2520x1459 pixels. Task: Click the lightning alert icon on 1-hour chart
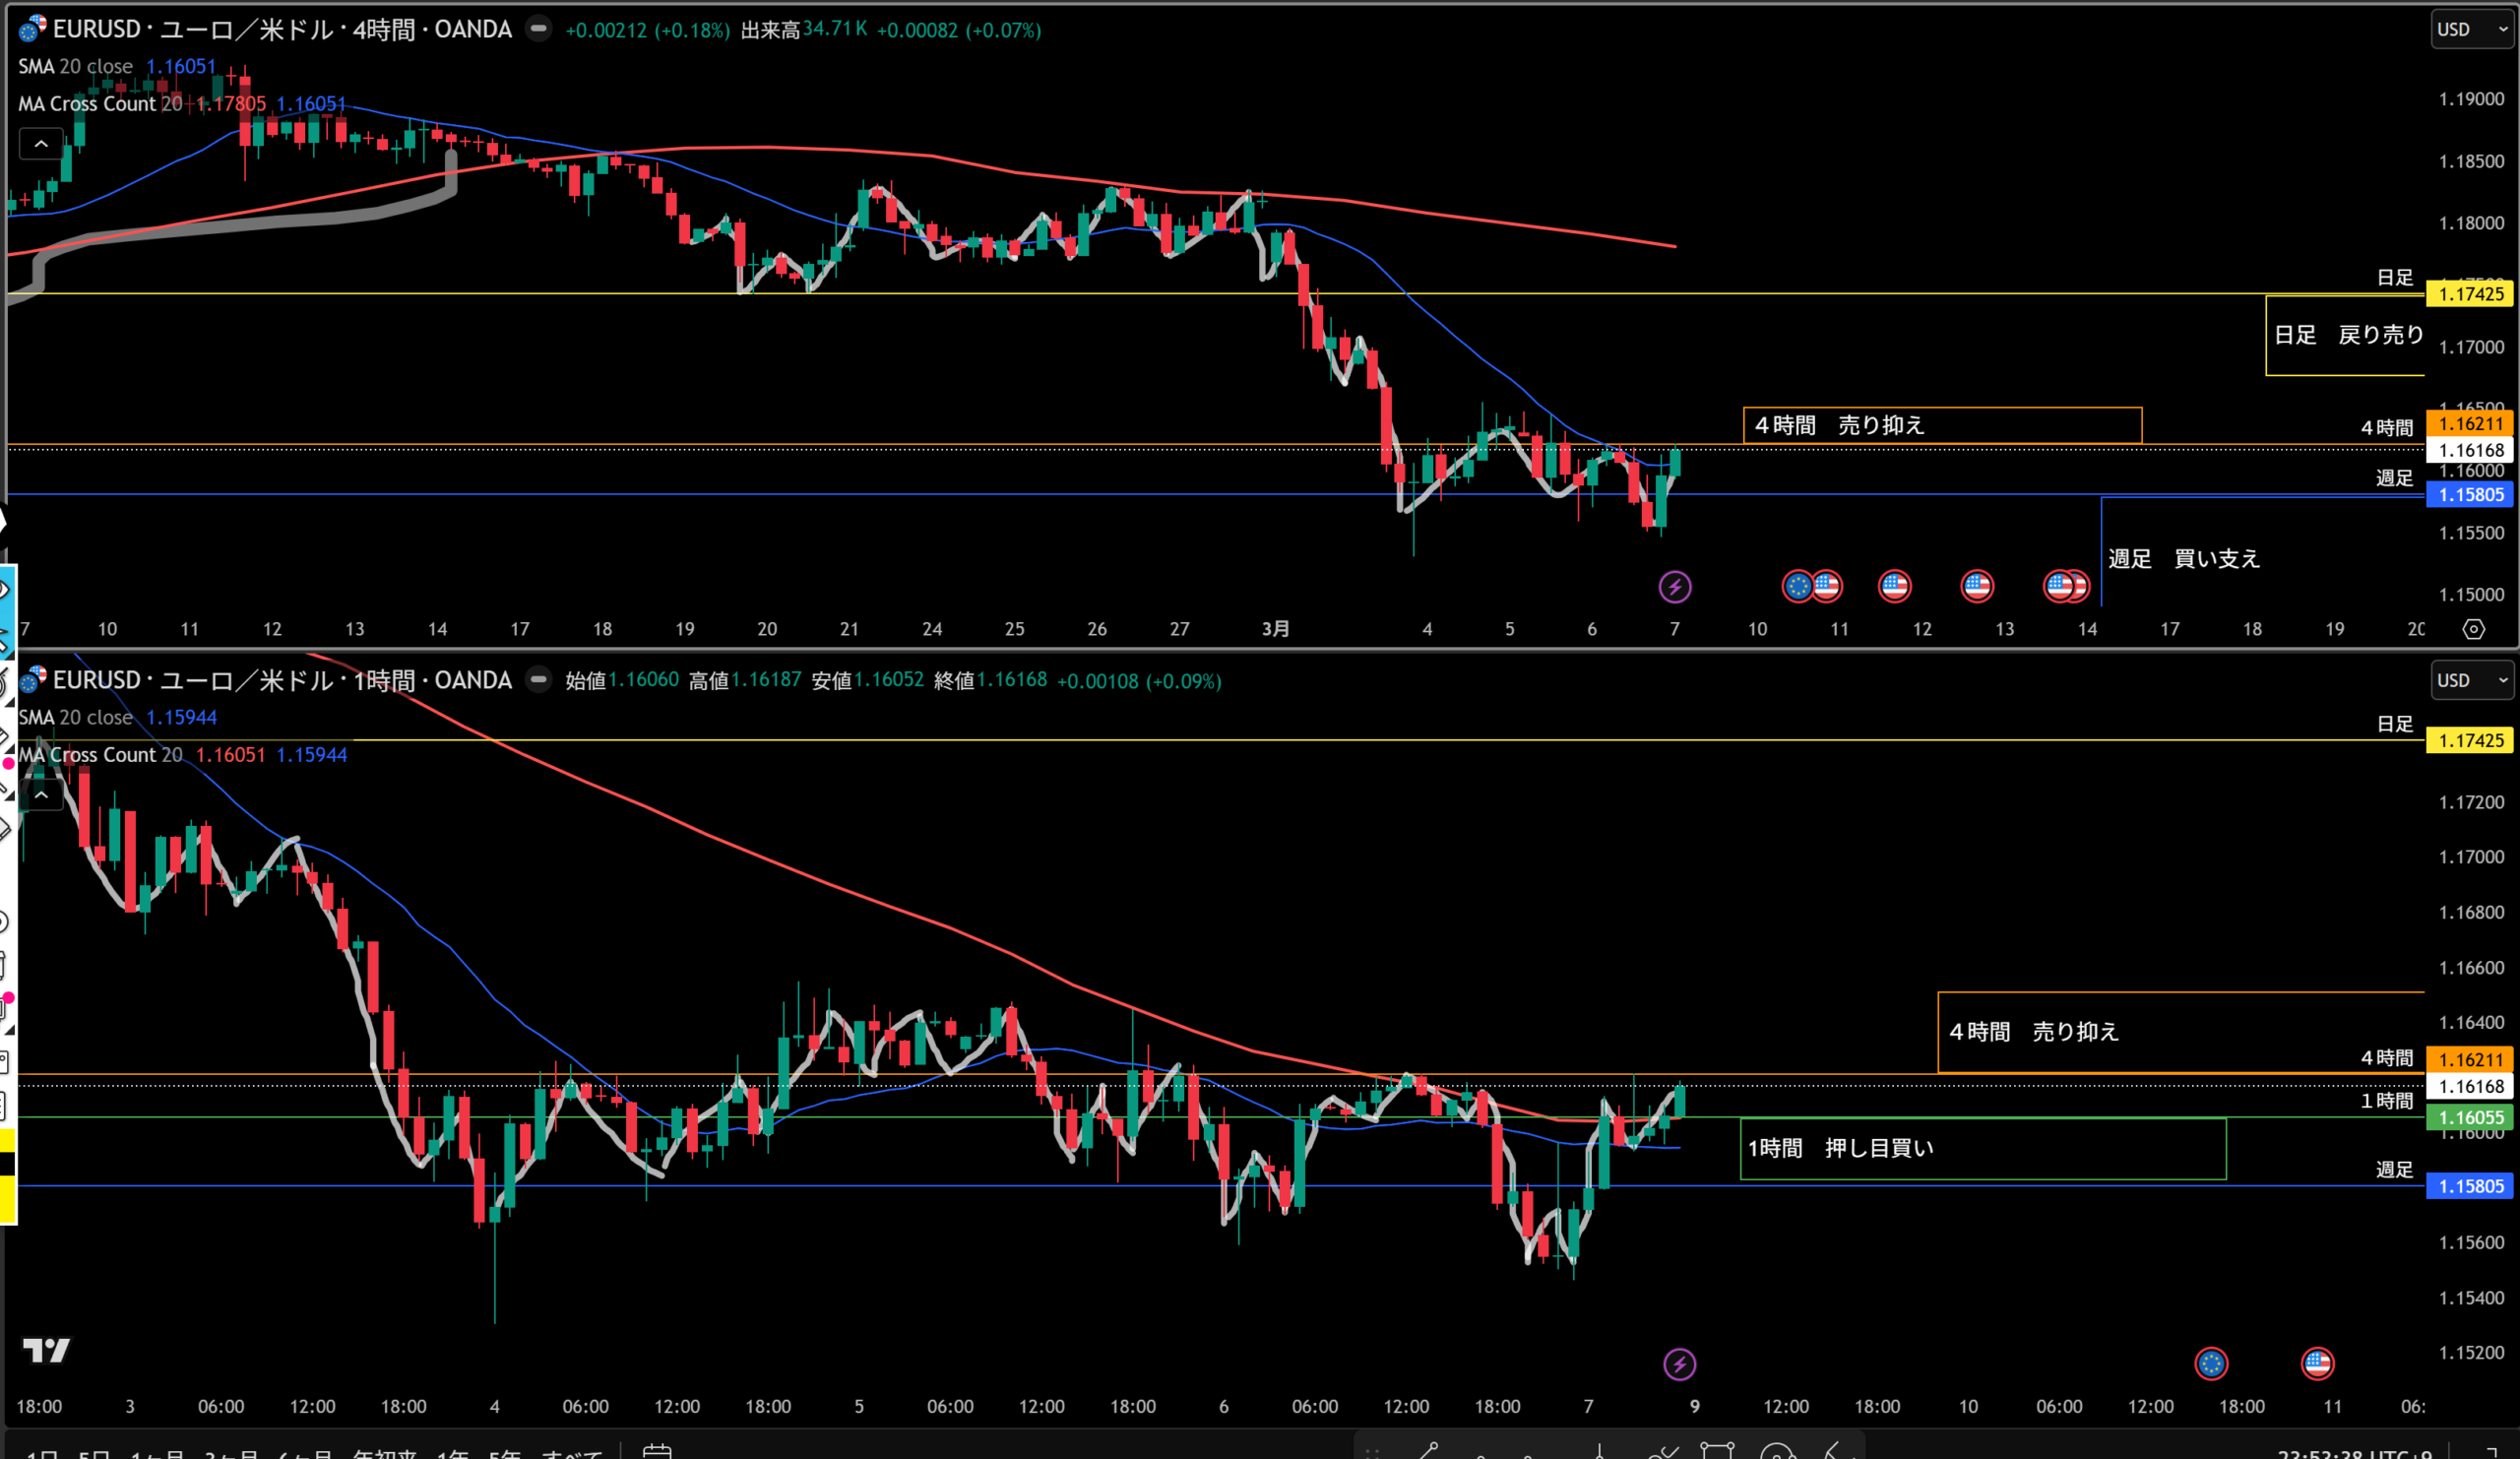pos(1679,1364)
